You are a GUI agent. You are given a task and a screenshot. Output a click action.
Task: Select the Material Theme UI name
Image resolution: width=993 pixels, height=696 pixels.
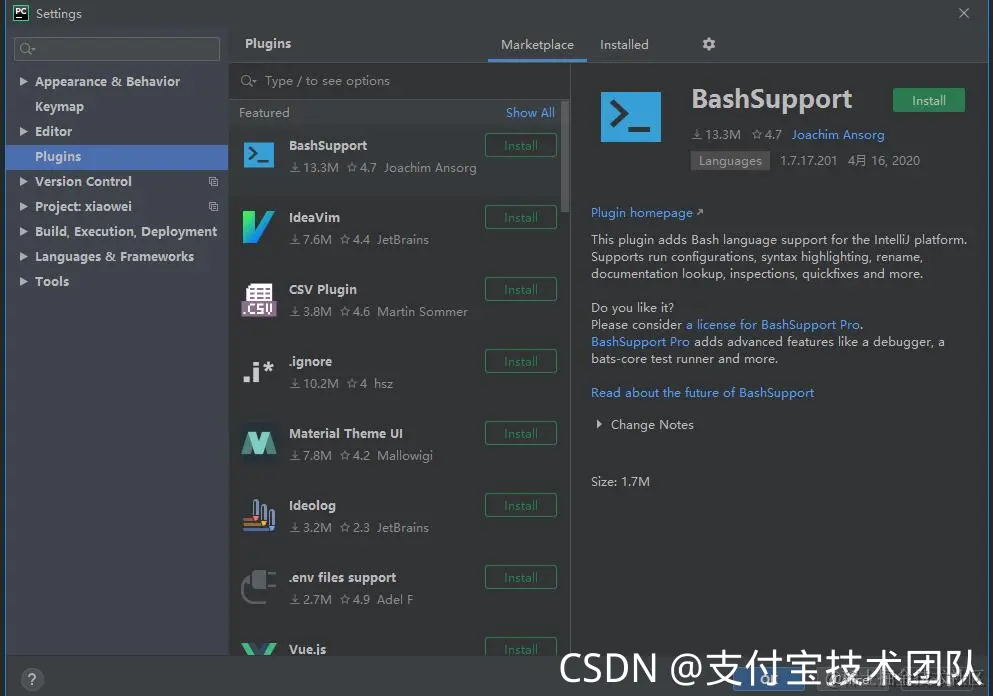pyautogui.click(x=346, y=434)
